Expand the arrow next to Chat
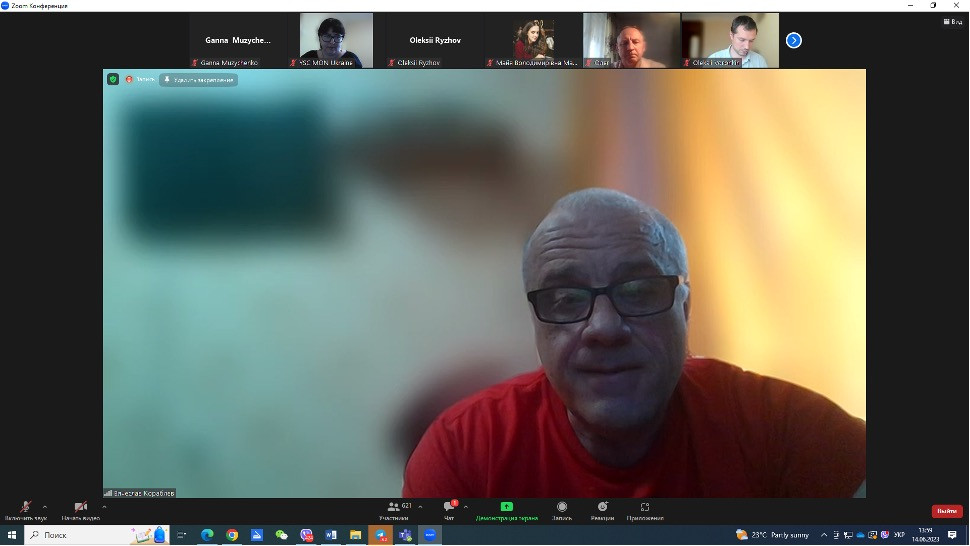The width and height of the screenshot is (970, 546). tap(466, 506)
